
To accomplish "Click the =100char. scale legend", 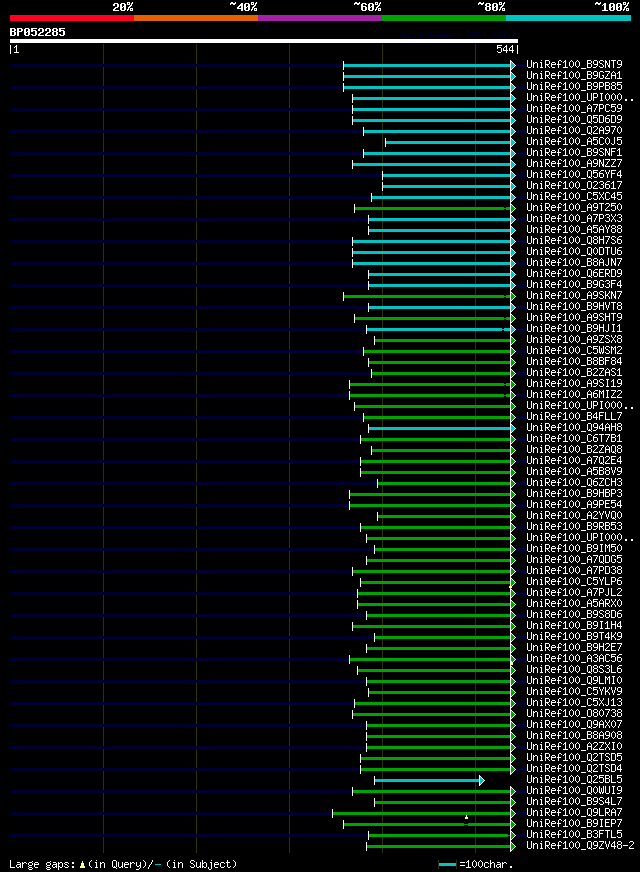I will point(476,864).
